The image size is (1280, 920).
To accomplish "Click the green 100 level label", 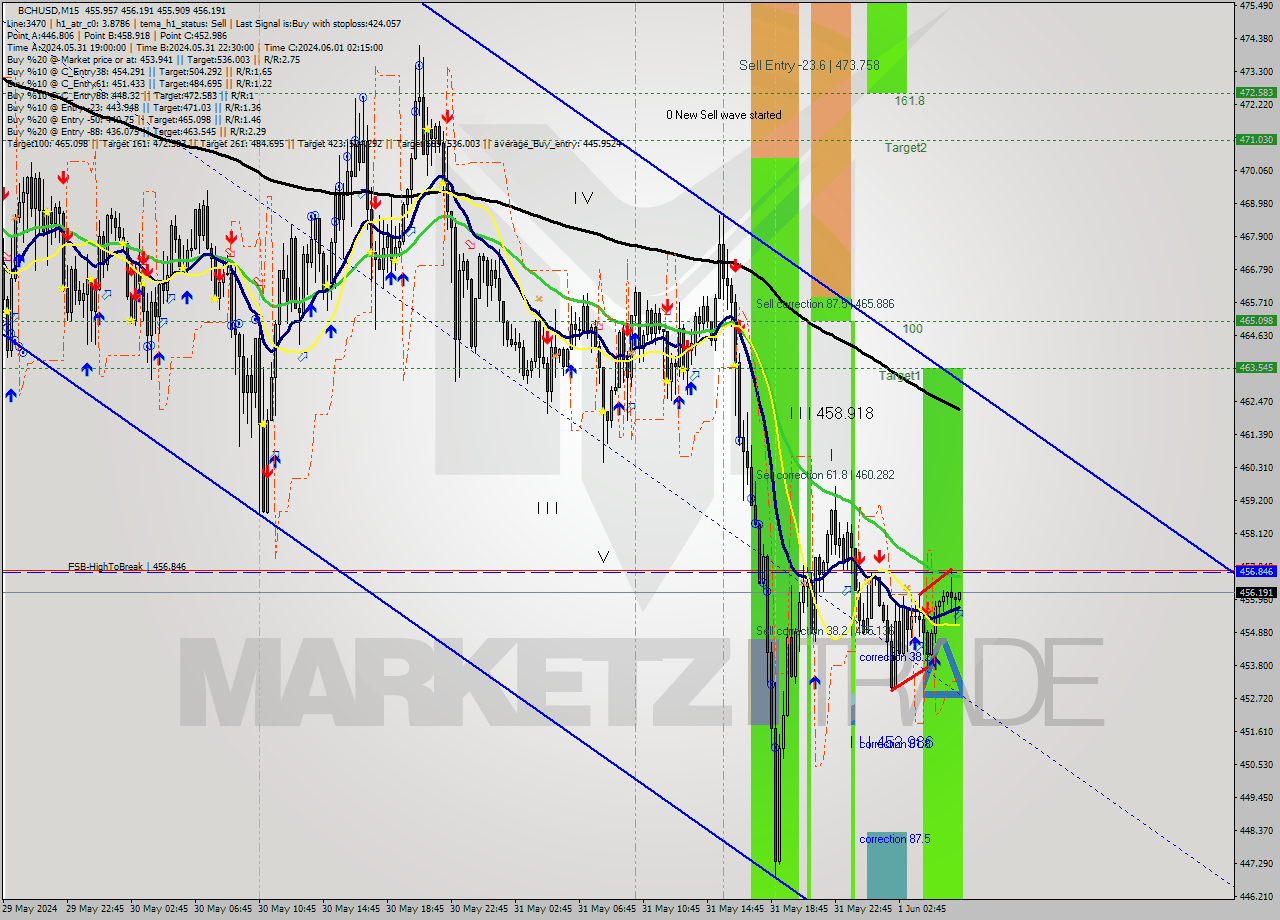I will [x=912, y=328].
